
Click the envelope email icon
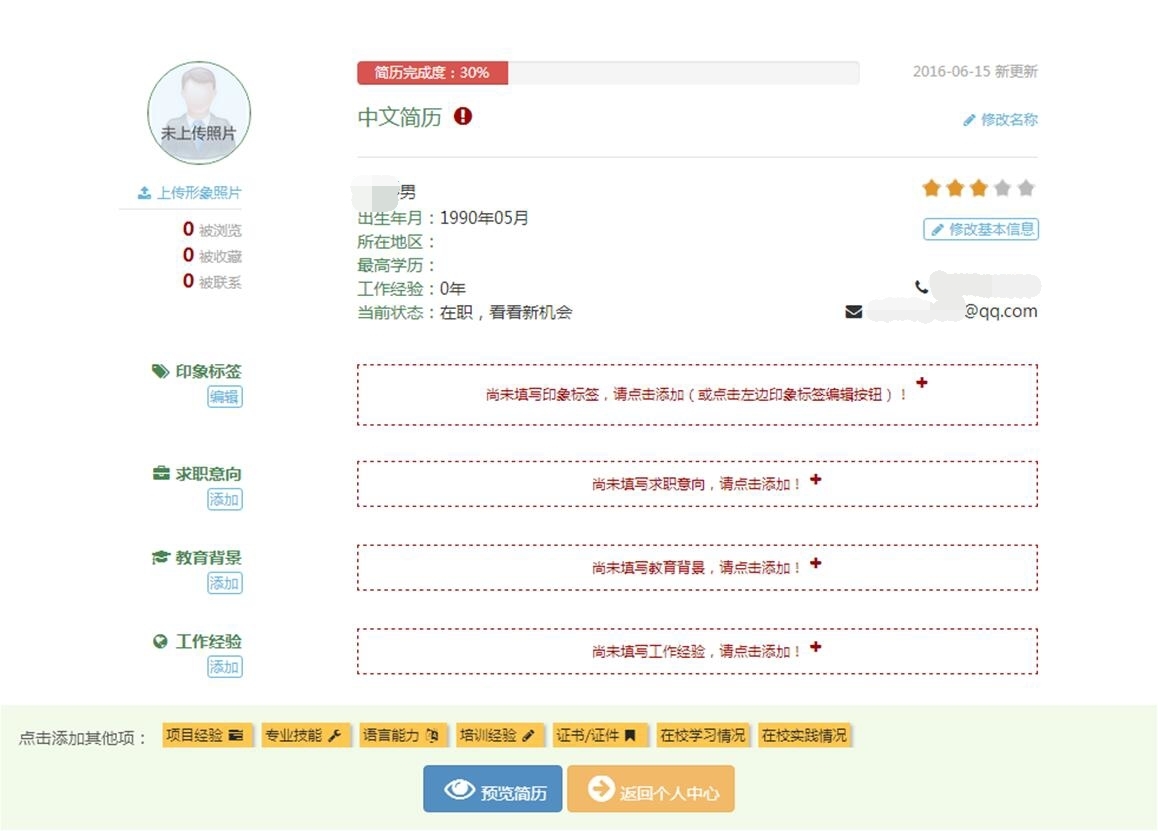pos(853,312)
